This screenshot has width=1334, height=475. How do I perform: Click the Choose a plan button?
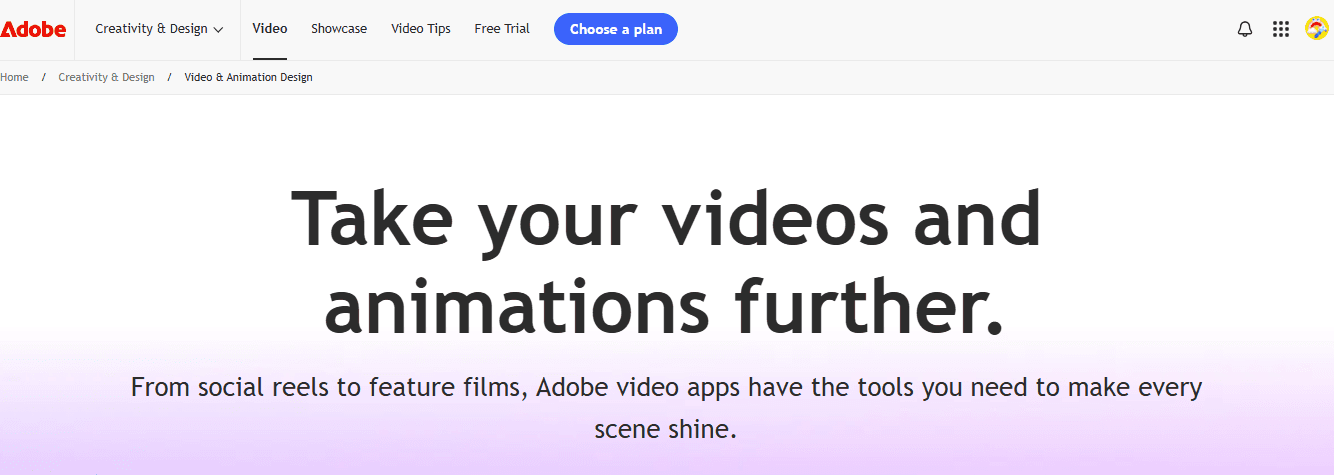[616, 29]
